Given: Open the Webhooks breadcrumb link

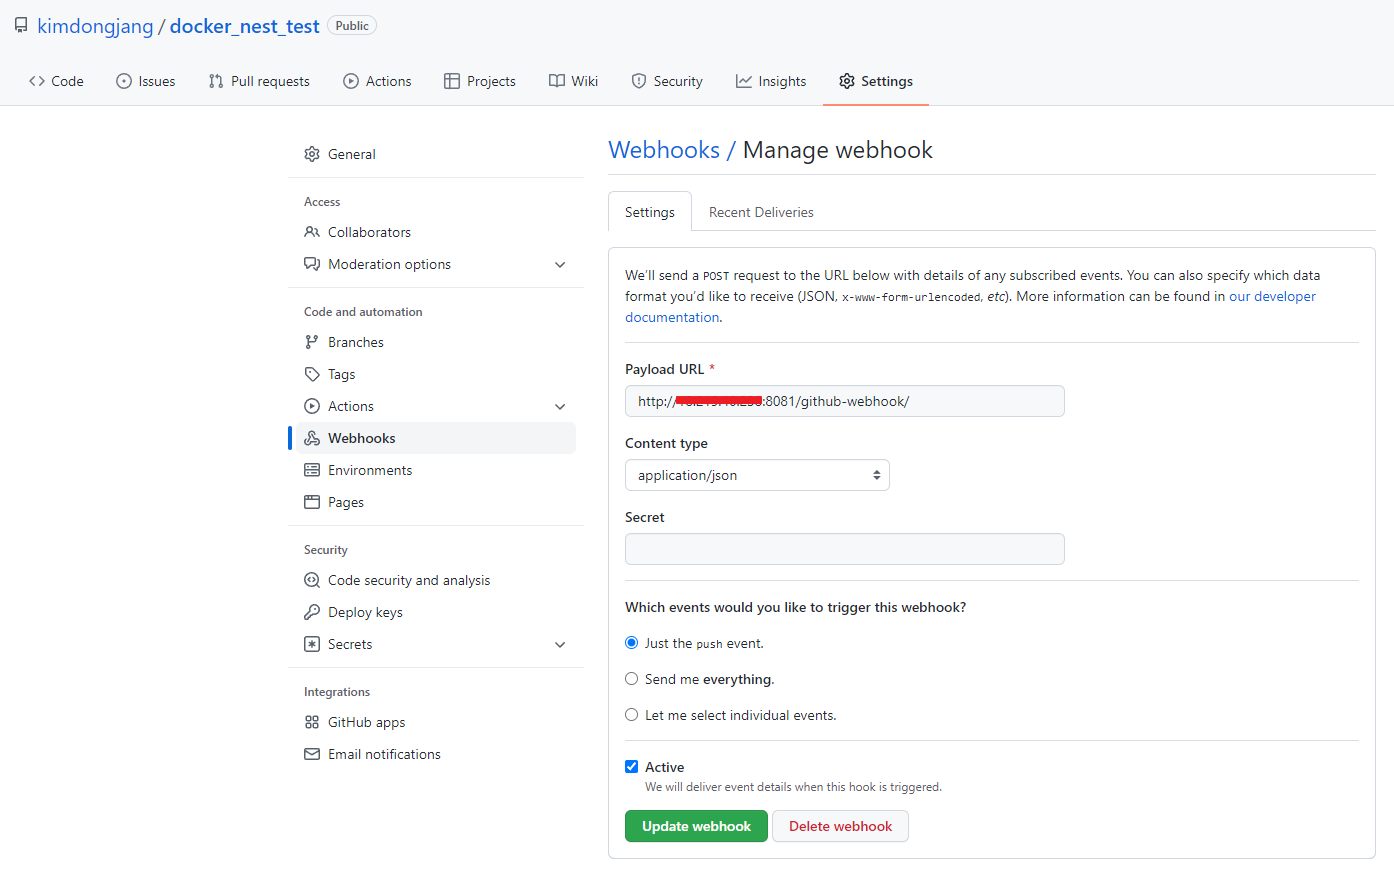Looking at the screenshot, I should [664, 150].
